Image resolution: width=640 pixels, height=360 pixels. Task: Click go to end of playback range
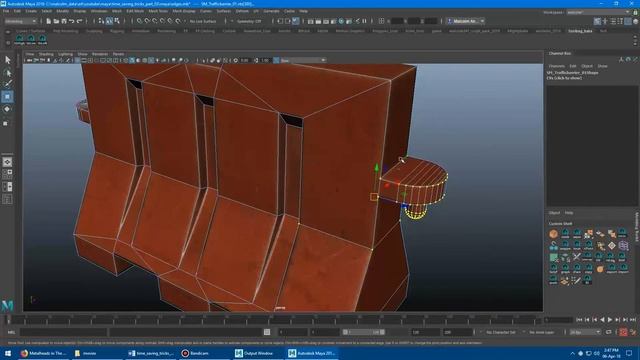(x=633, y=320)
